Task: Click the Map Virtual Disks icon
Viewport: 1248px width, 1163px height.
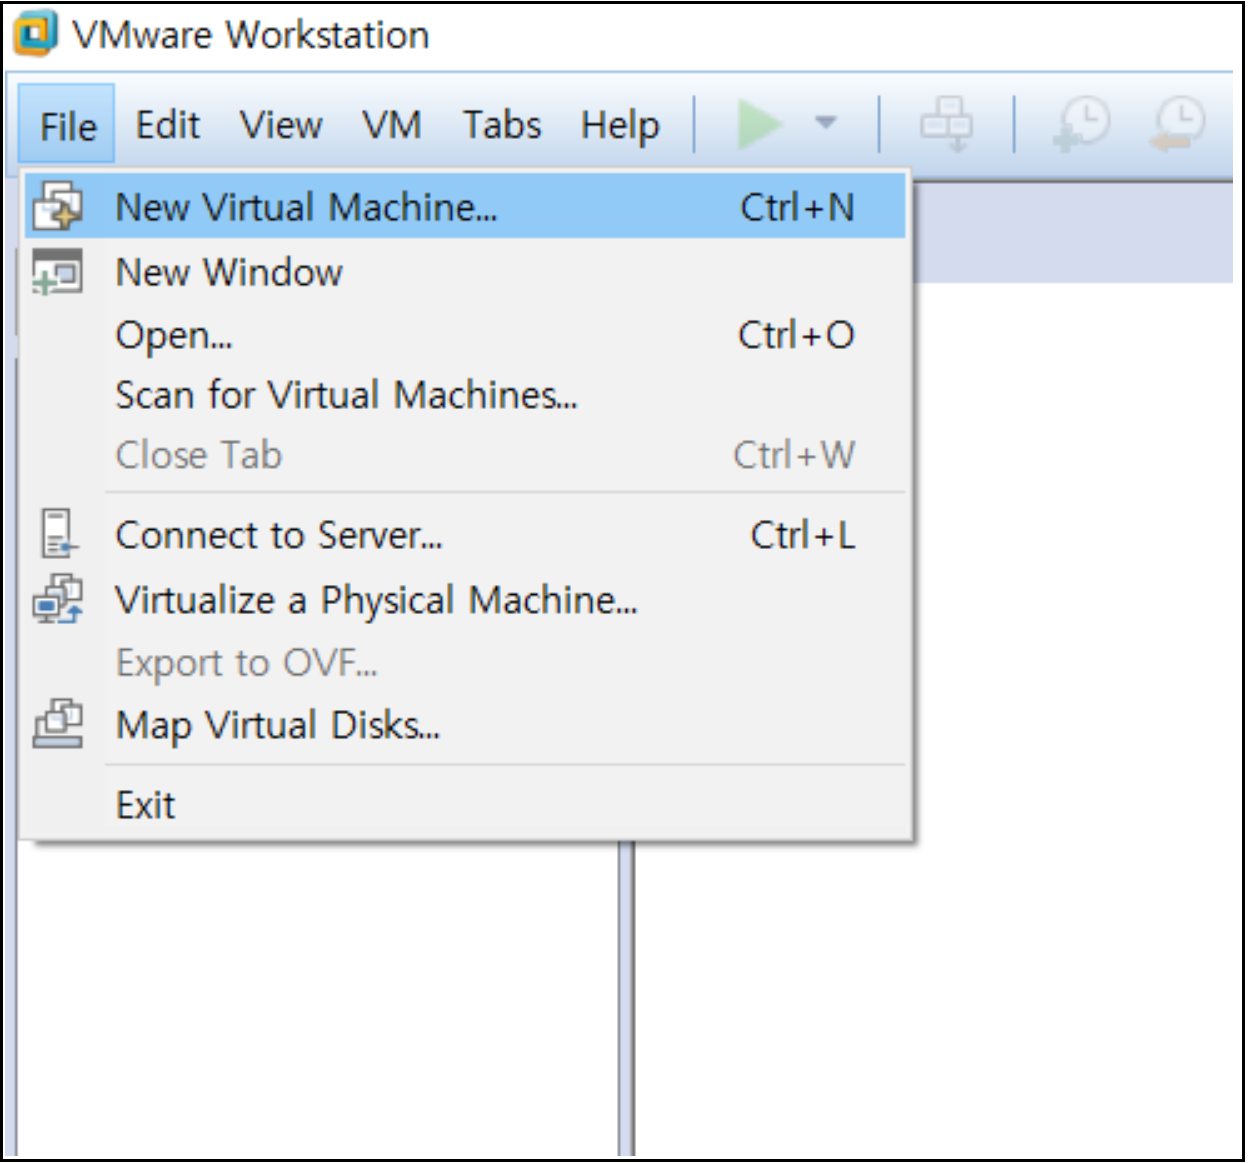Action: coord(58,724)
